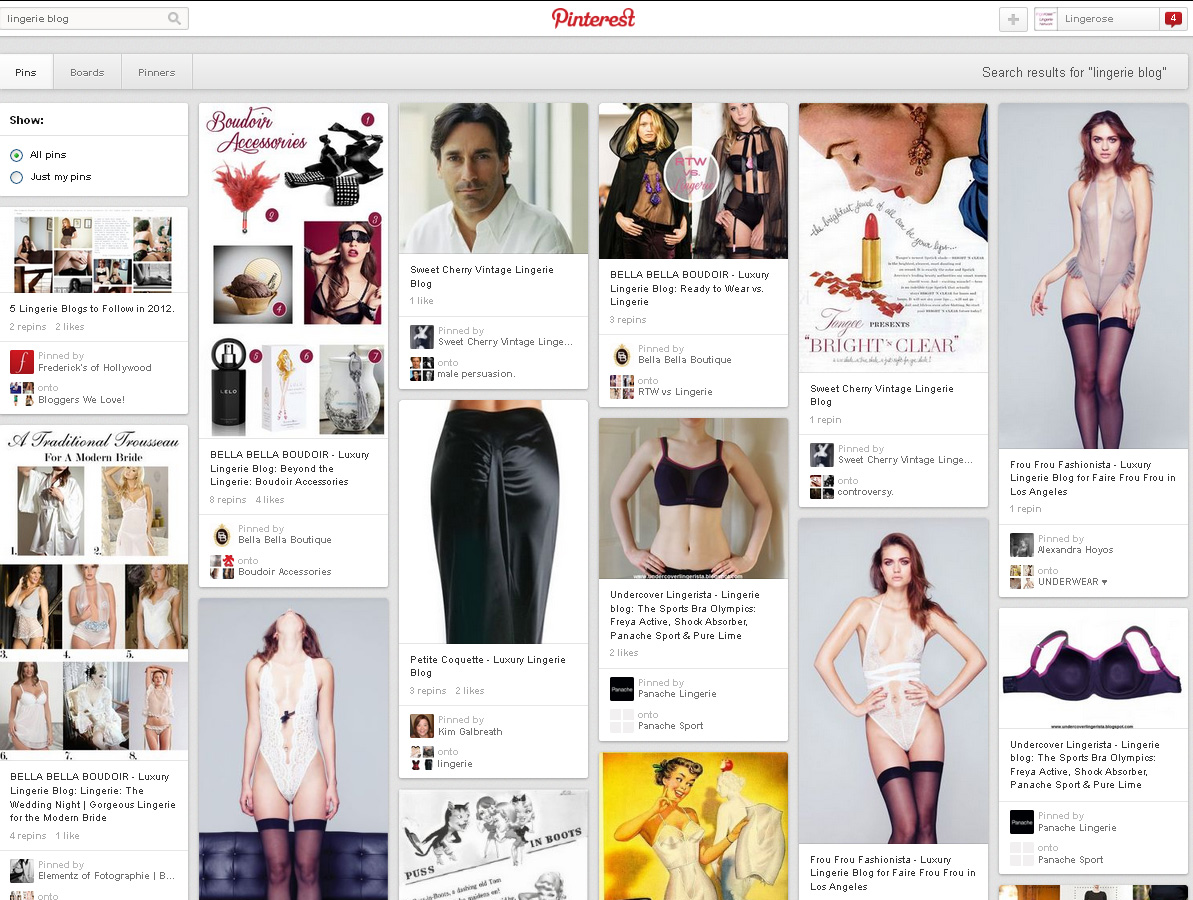This screenshot has height=900, width=1193.
Task: Open the Tangee Bright N Clear lipstick ad
Action: pyautogui.click(x=893, y=237)
